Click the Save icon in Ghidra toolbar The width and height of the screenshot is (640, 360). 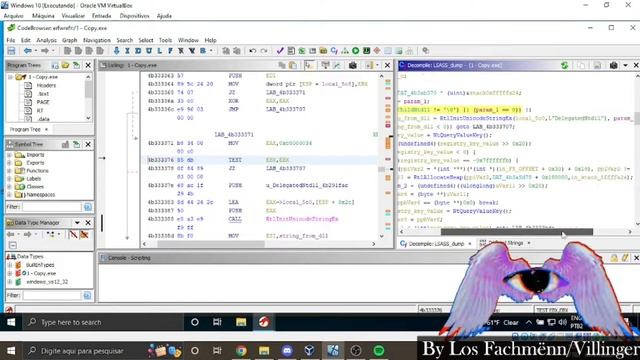coord(11,51)
